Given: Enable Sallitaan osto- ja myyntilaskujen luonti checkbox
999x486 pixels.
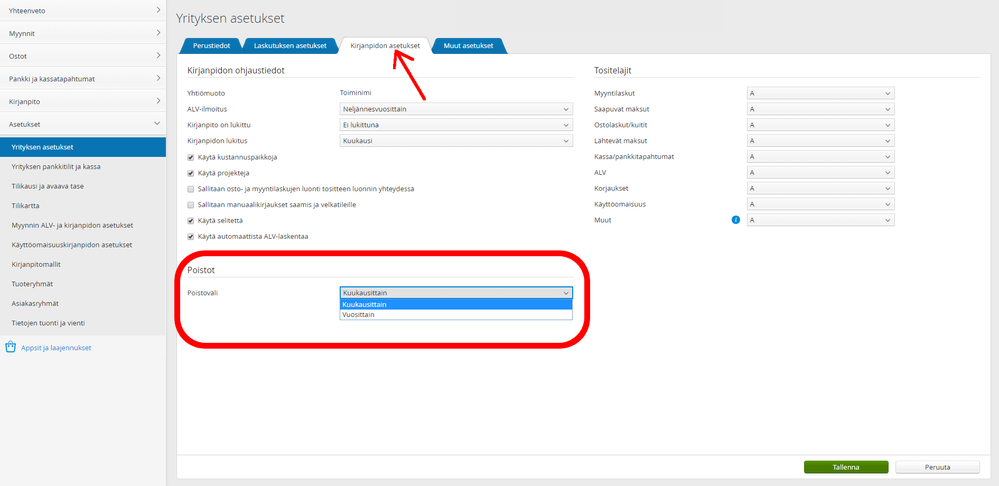Looking at the screenshot, I should coord(190,189).
